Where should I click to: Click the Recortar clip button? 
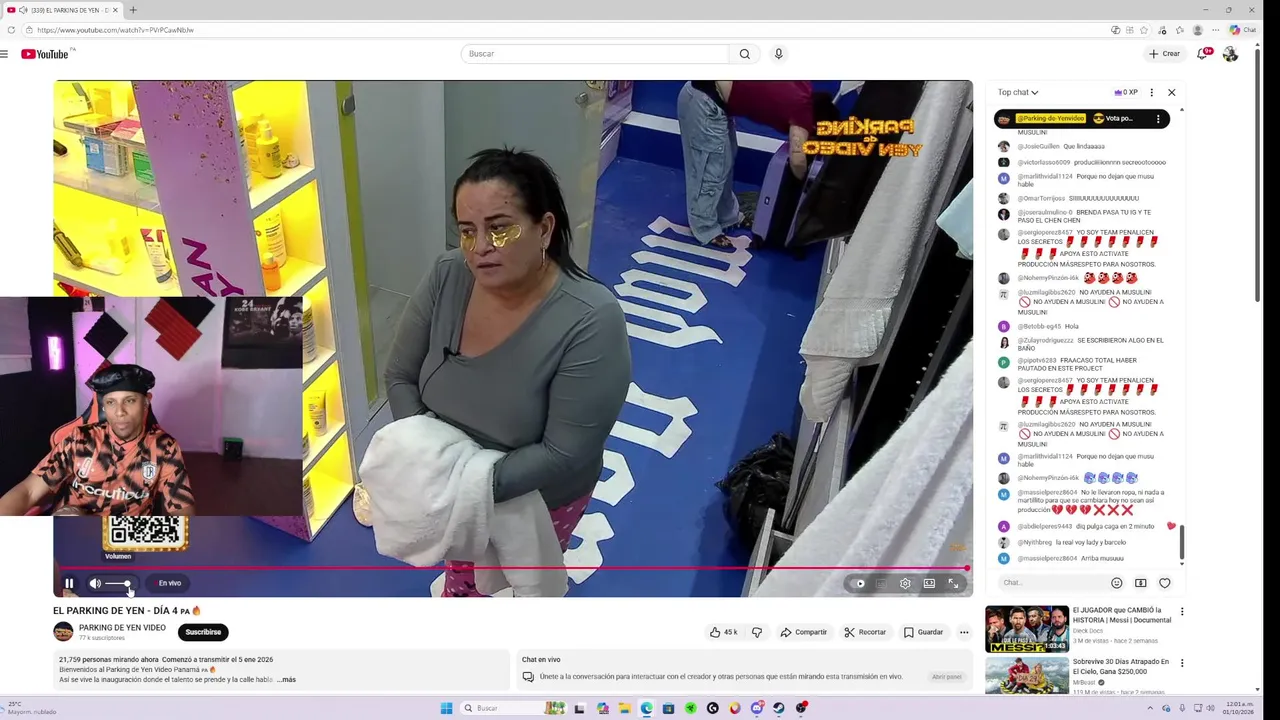coord(865,632)
